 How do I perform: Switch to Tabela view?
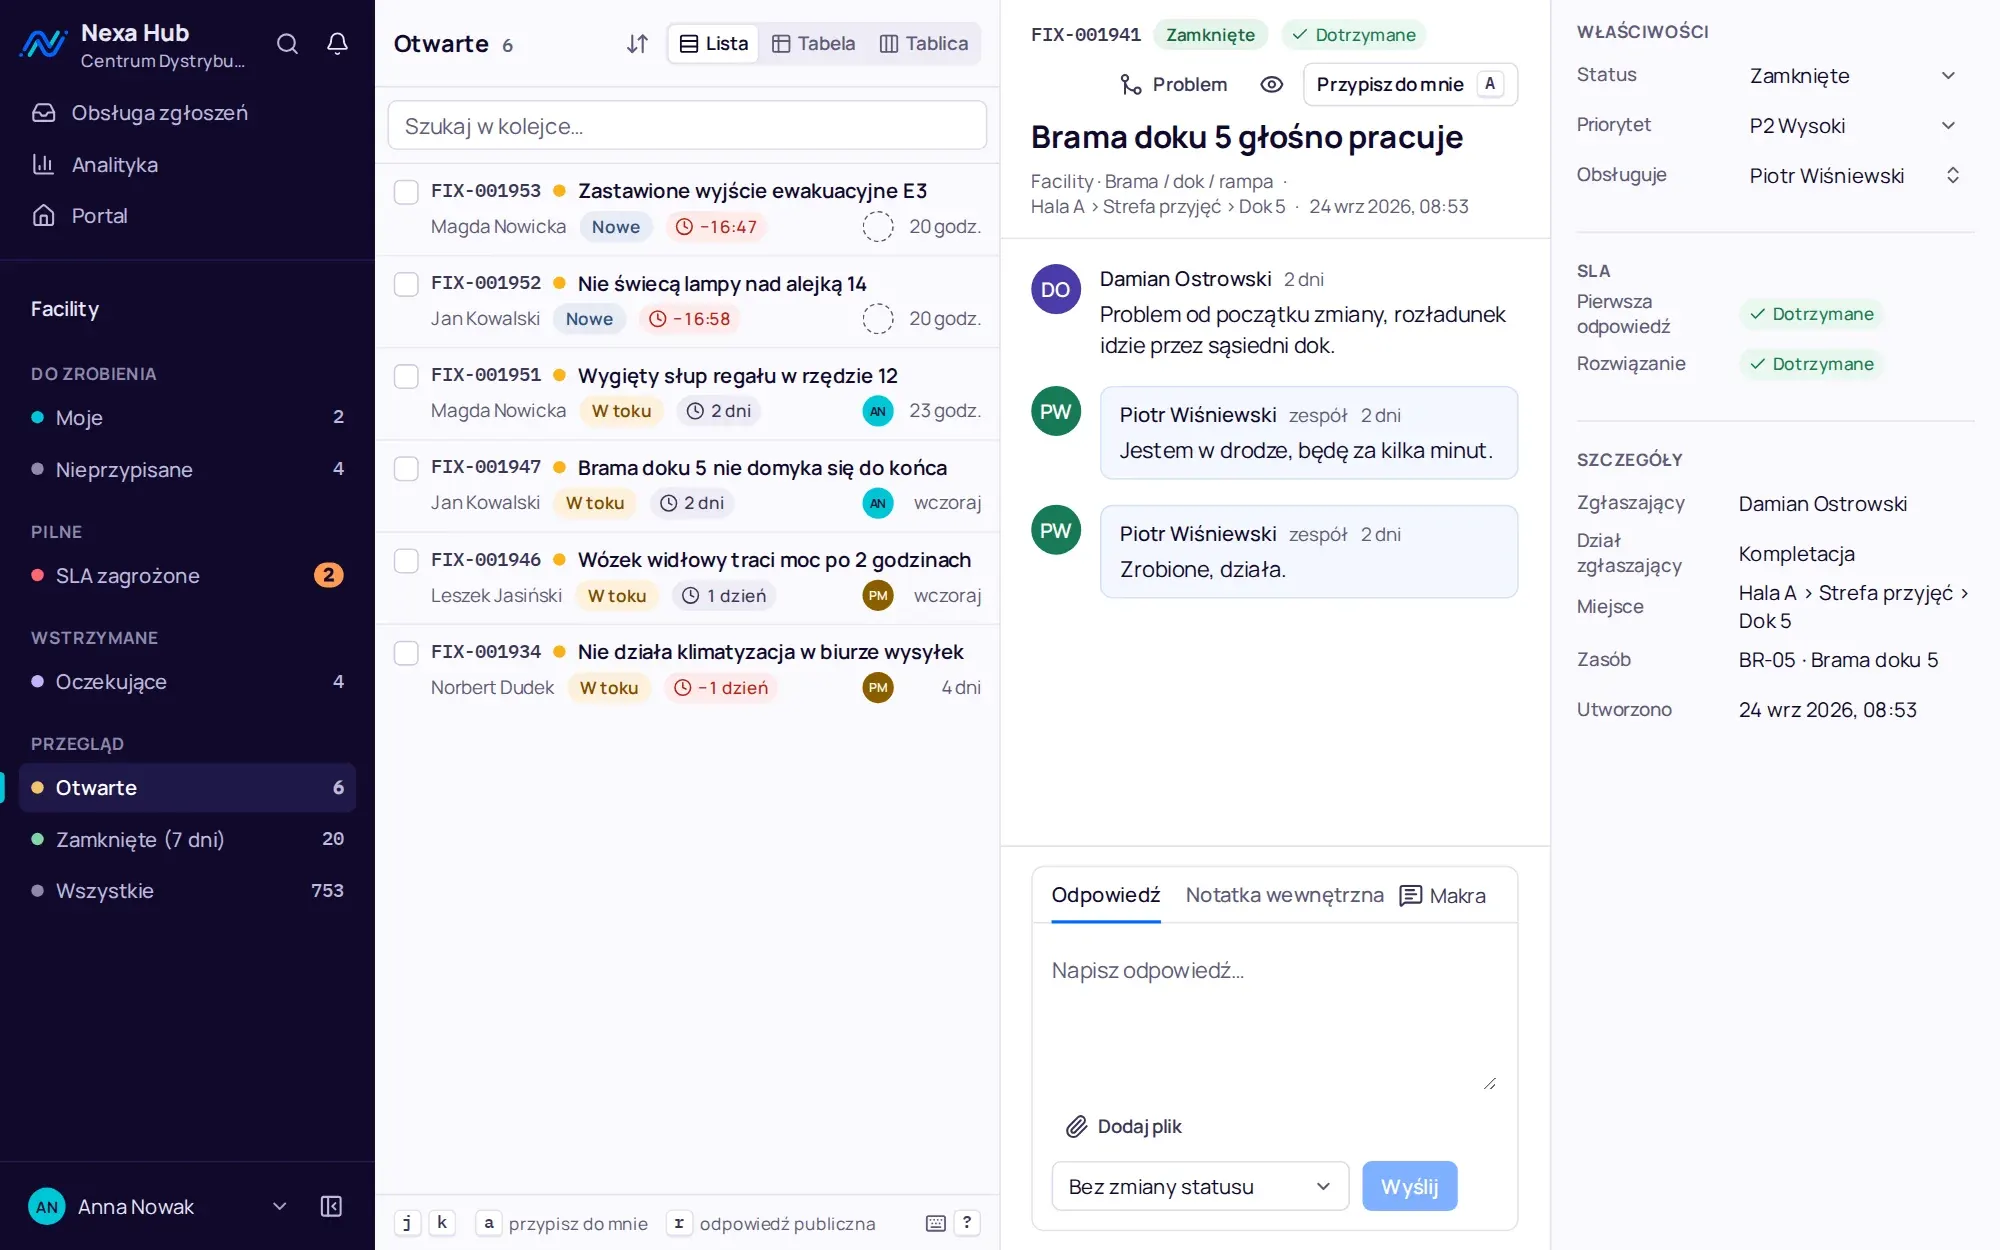point(813,44)
